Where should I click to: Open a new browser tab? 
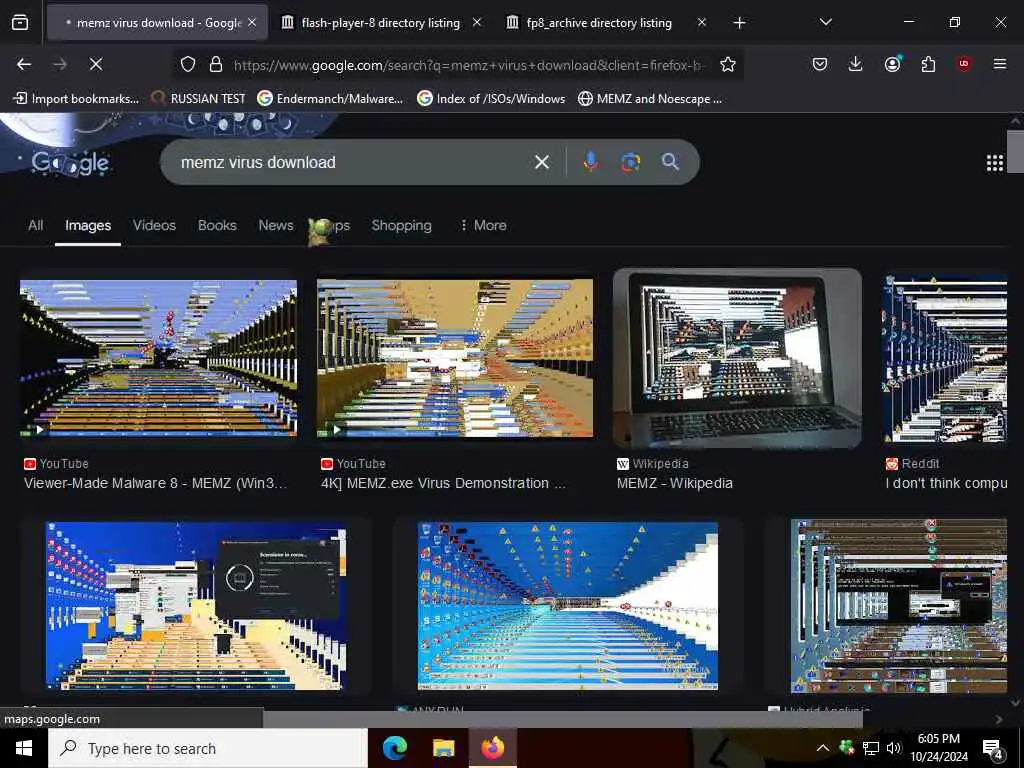(x=739, y=23)
